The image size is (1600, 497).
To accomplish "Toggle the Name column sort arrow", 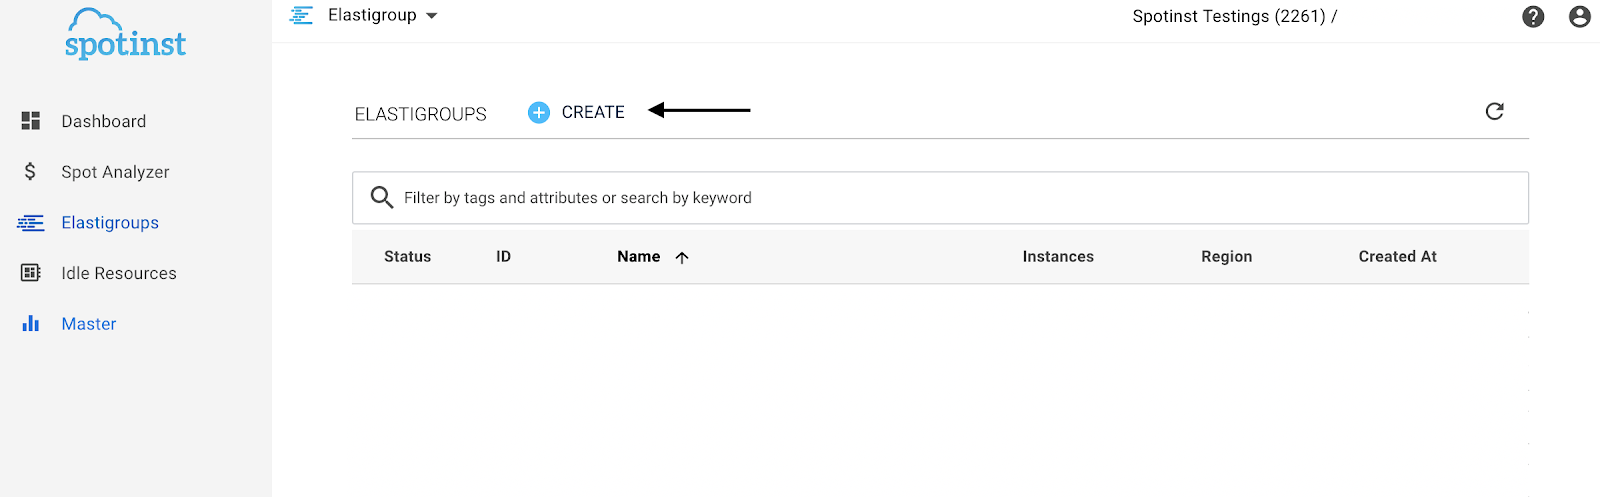I will coord(682,257).
